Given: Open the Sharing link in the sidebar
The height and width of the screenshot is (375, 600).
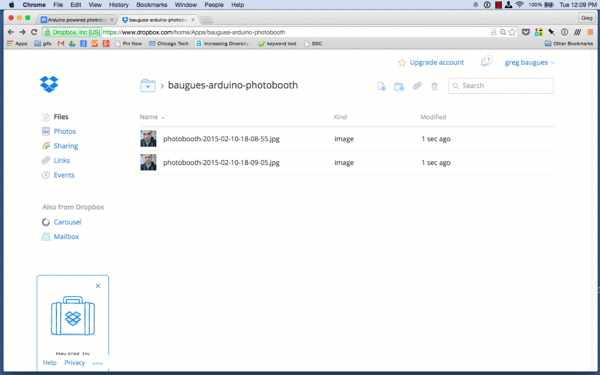Looking at the screenshot, I should (x=65, y=146).
